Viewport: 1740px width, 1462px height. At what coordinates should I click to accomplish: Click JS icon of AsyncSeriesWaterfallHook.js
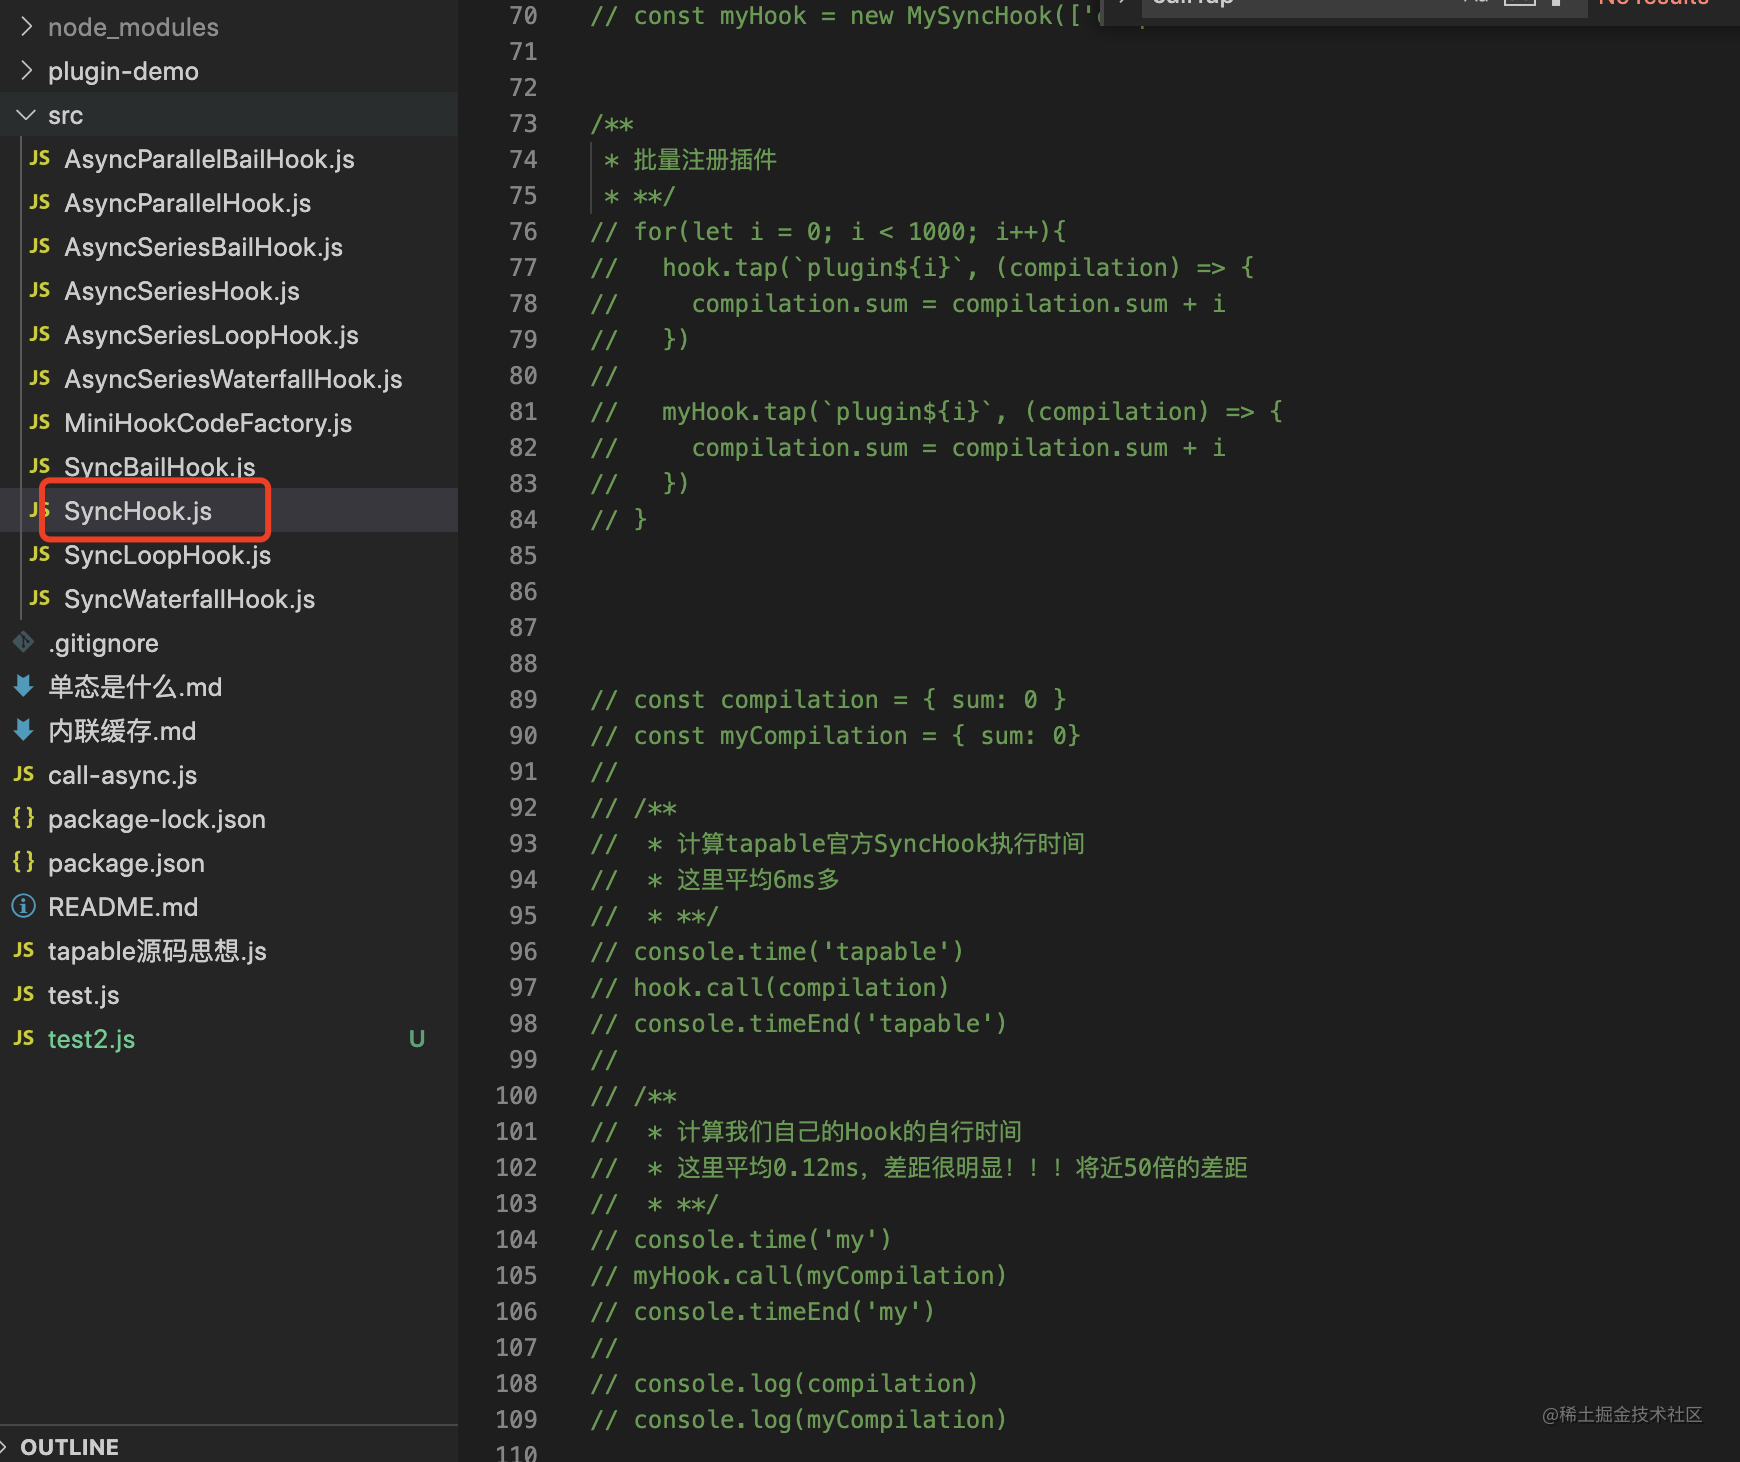tap(40, 379)
